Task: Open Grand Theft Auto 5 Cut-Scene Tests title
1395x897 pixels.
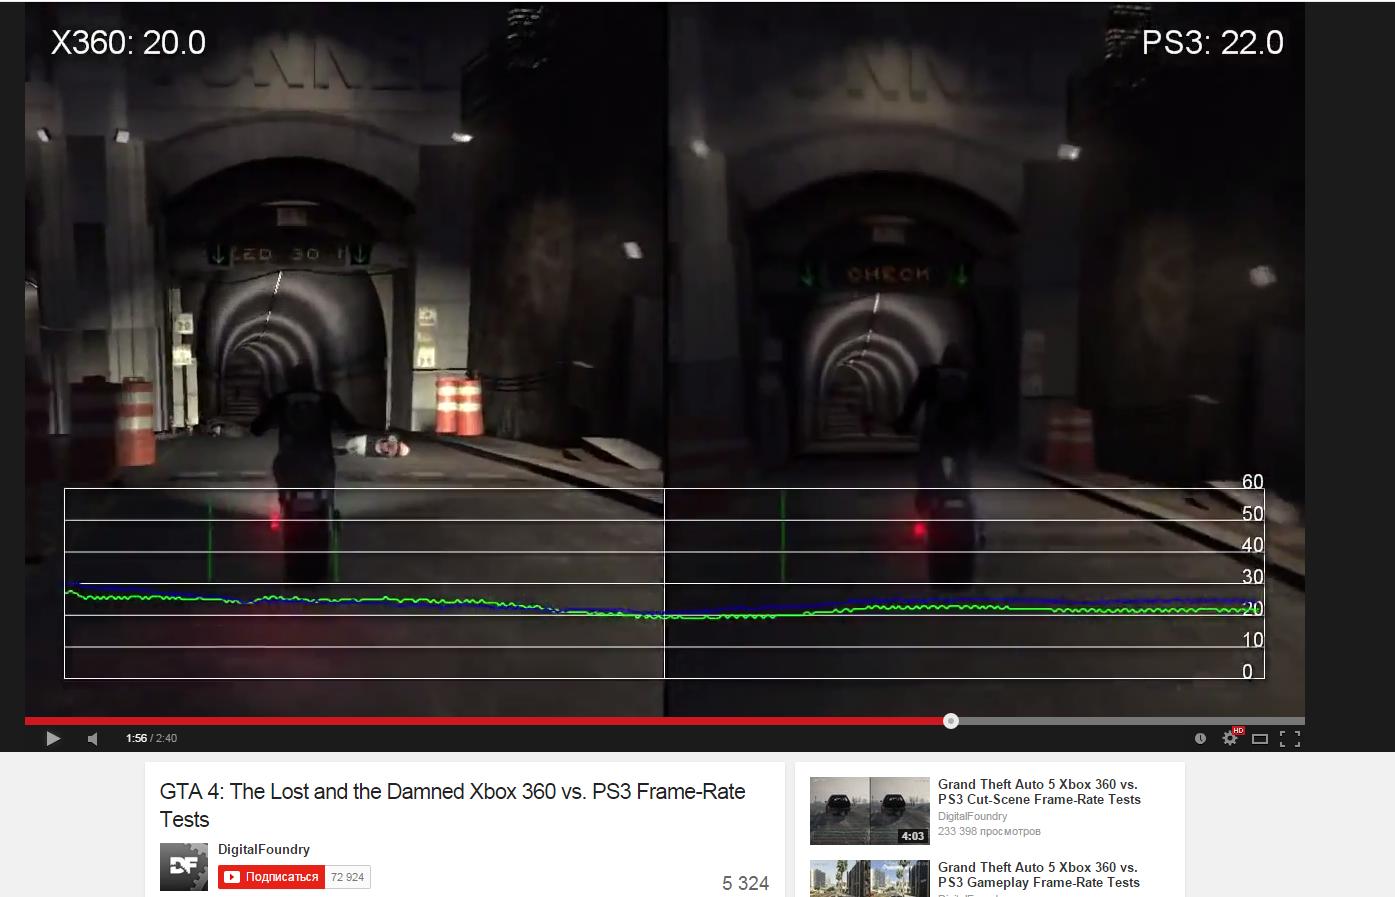Action: point(1039,792)
